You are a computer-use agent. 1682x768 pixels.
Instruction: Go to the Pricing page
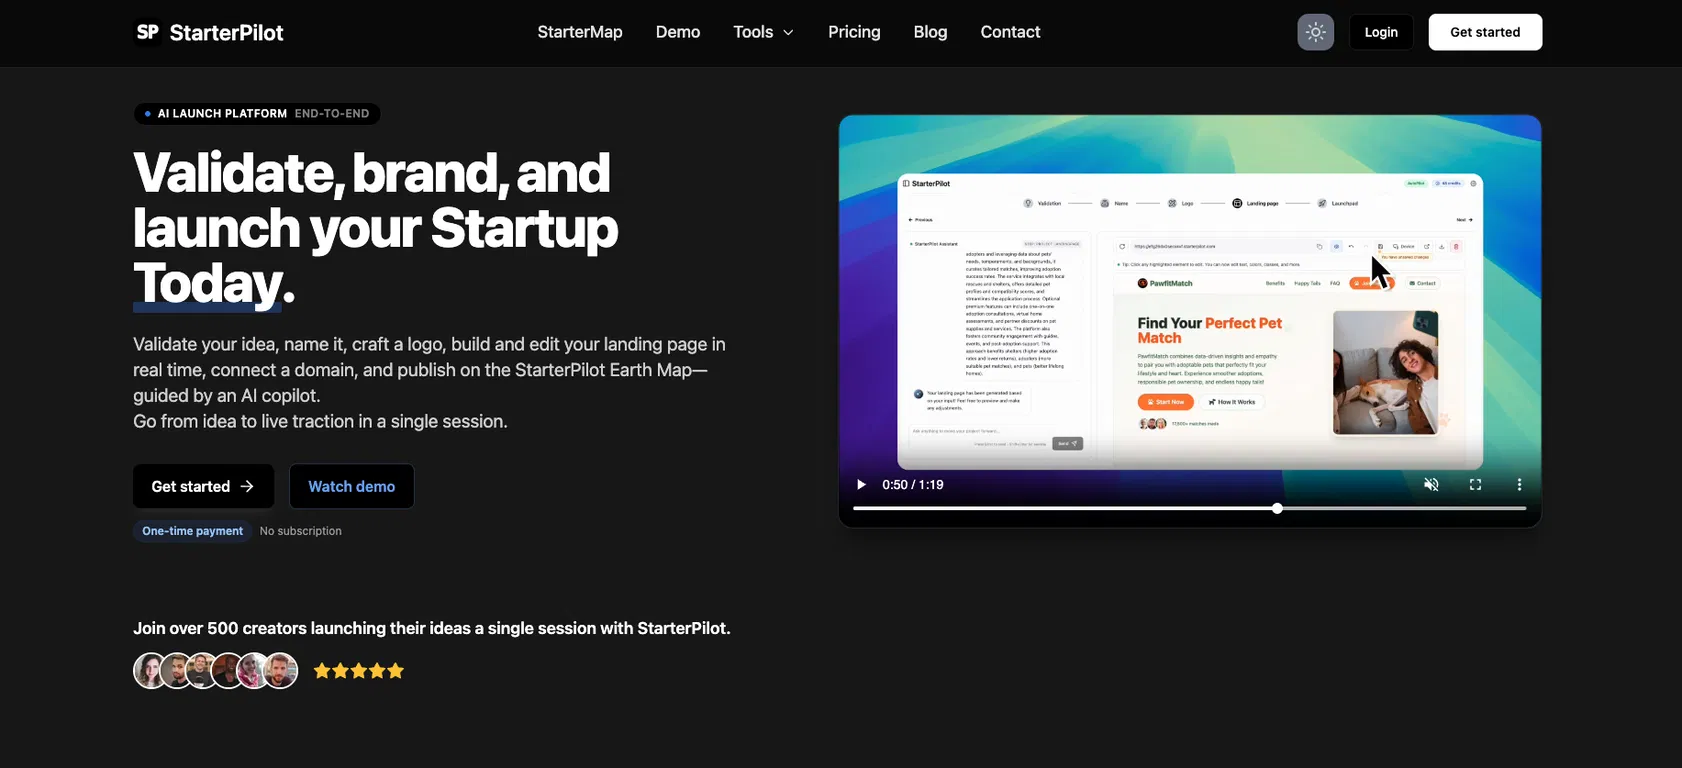pos(854,32)
